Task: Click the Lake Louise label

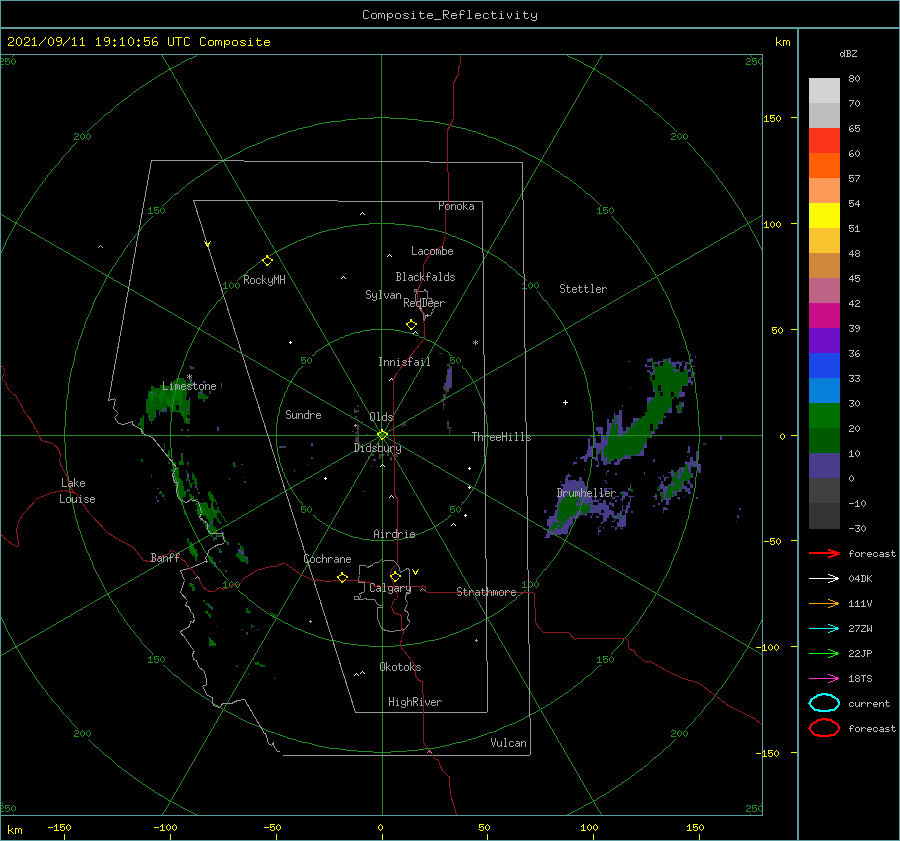Action: 77,491
